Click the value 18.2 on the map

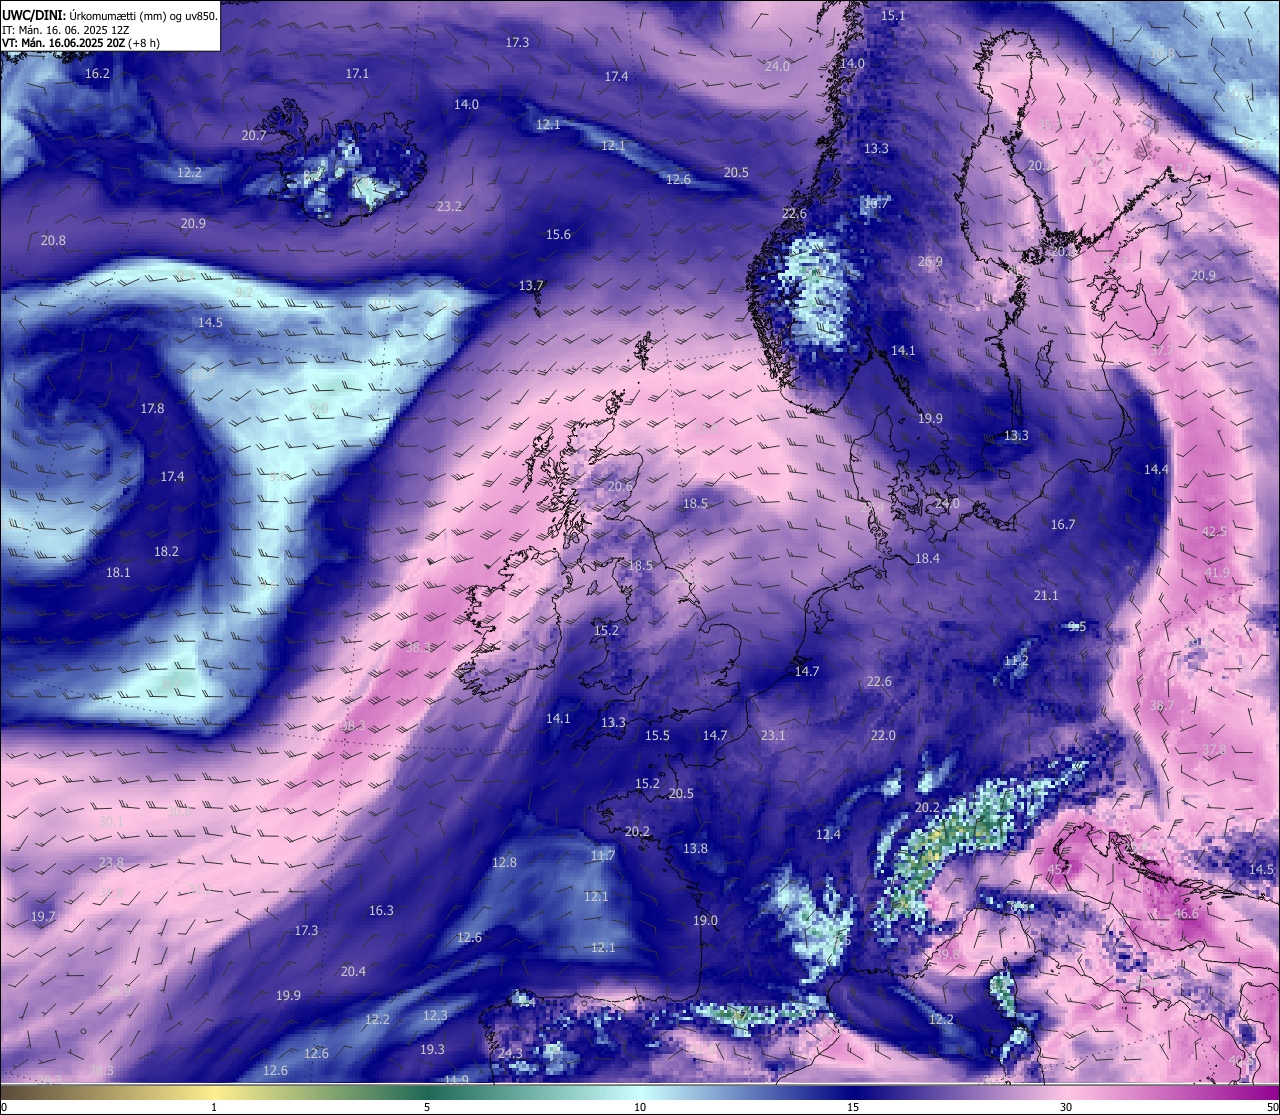tap(166, 552)
